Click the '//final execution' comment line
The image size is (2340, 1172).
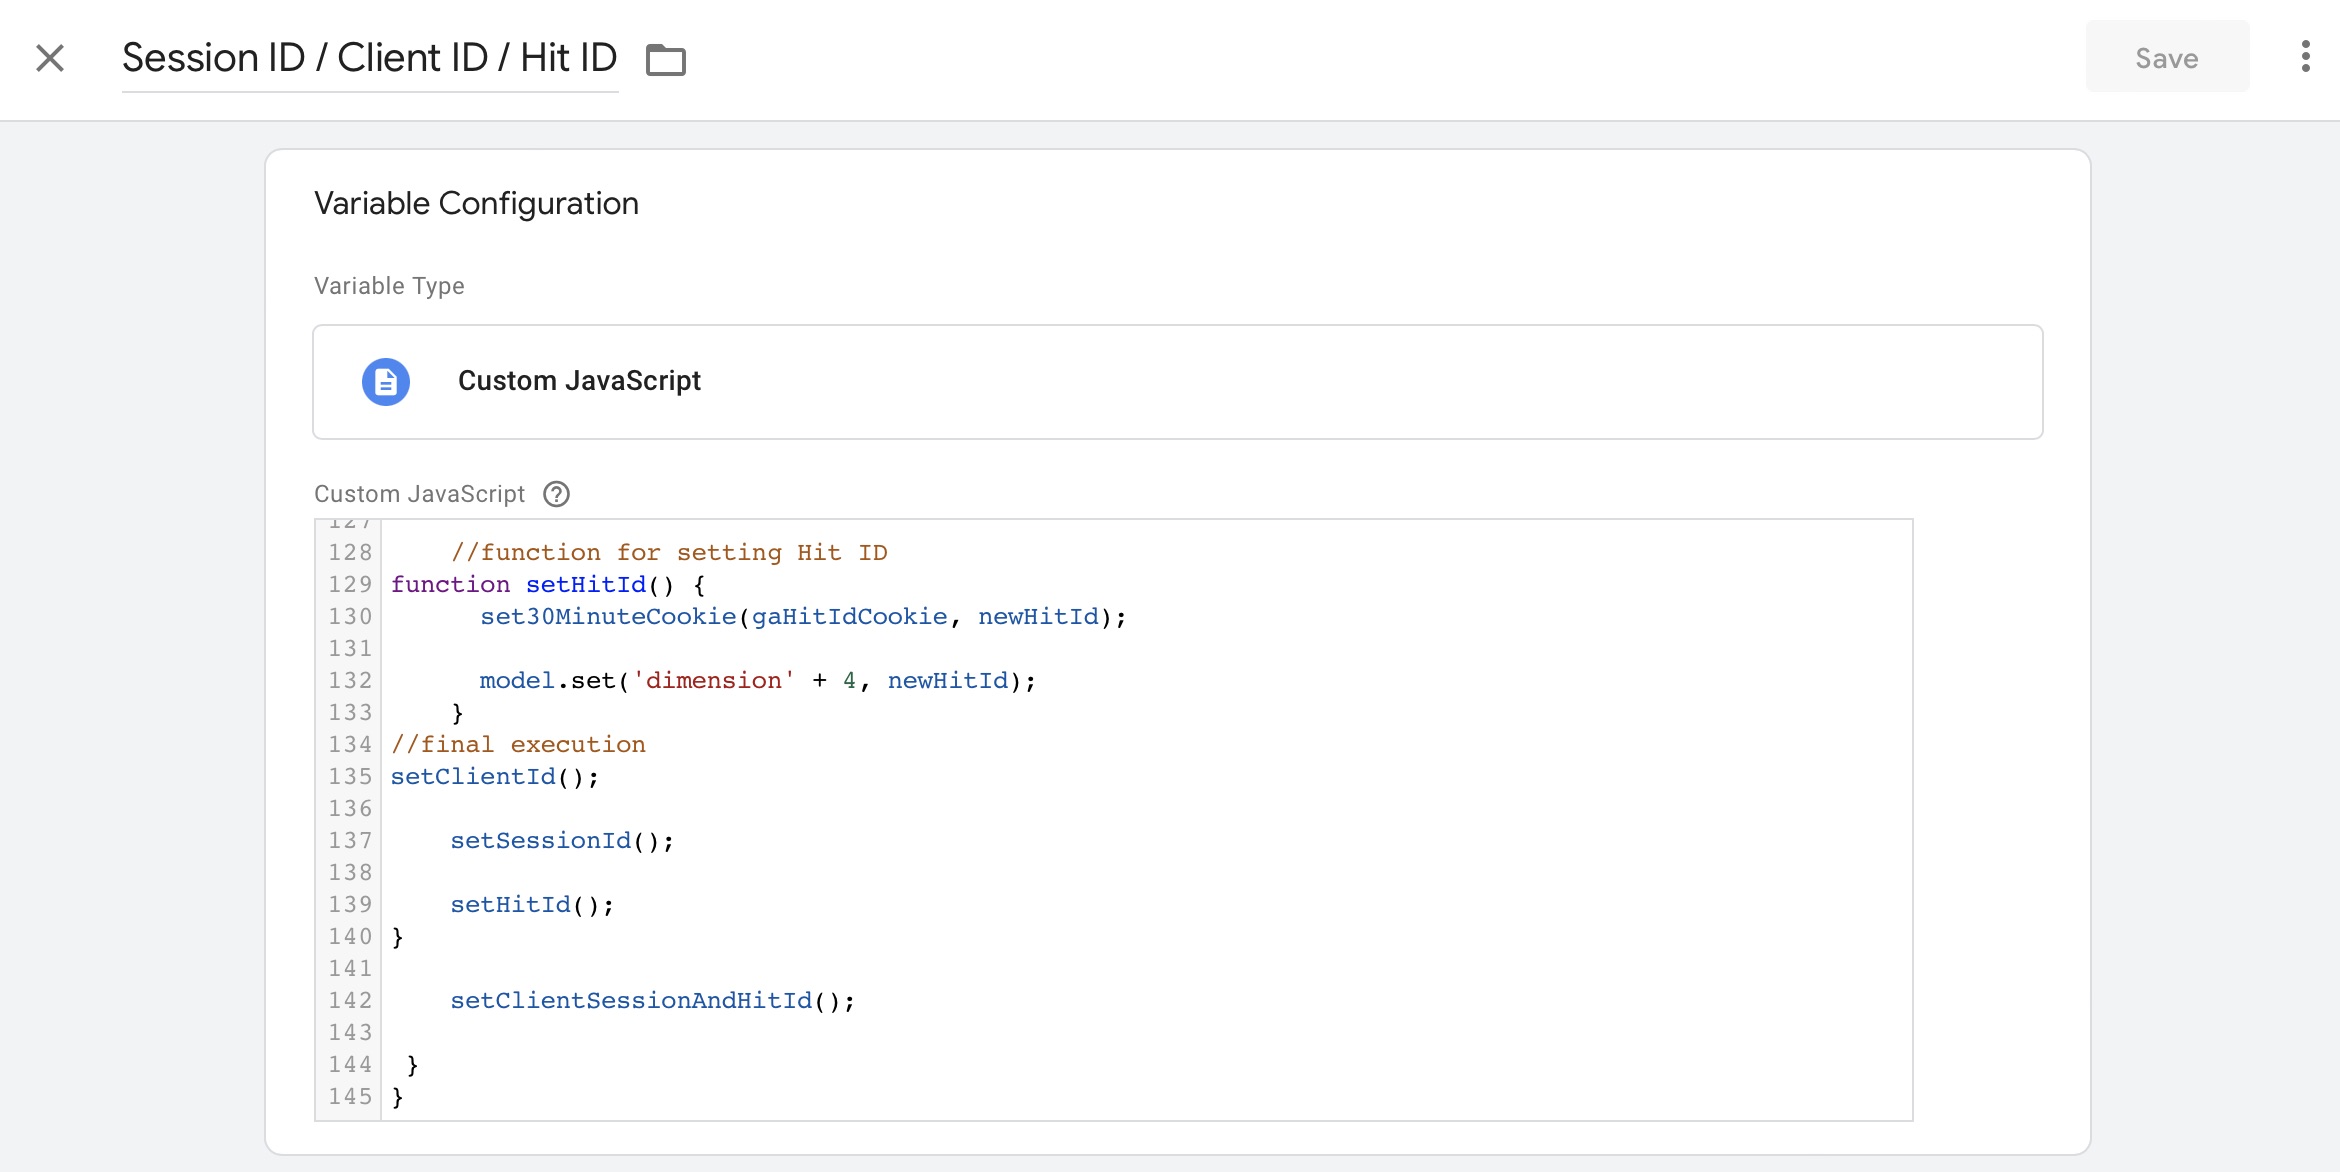tap(518, 745)
